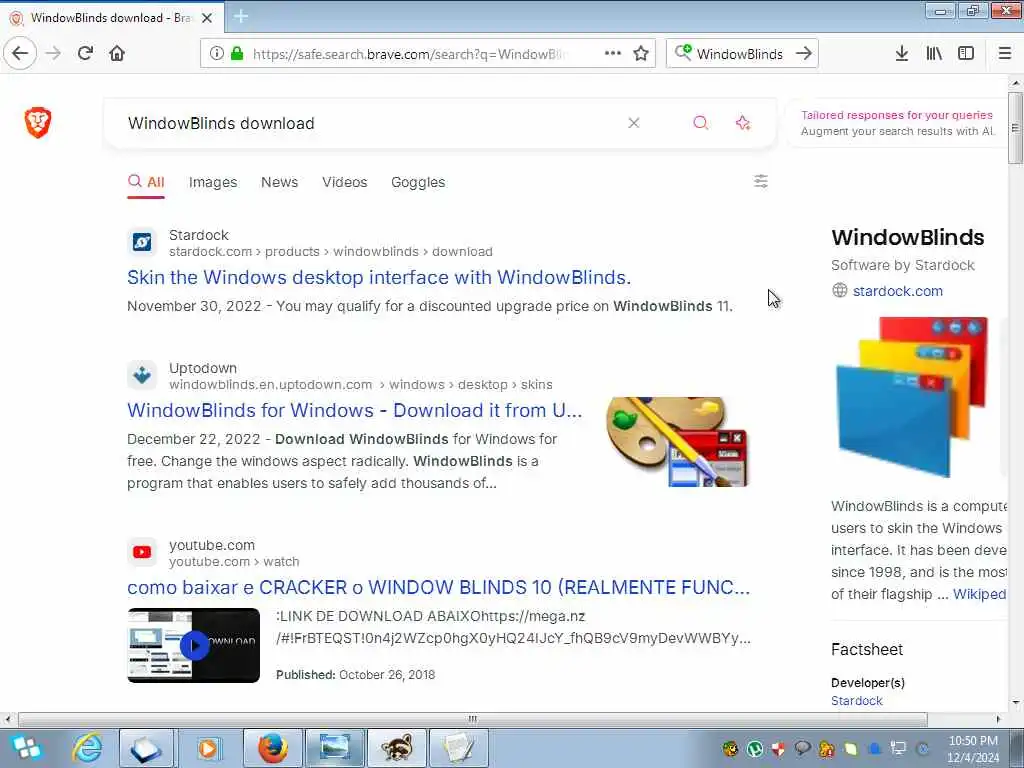Click Stardock developer link in Factsheet

[x=857, y=701]
